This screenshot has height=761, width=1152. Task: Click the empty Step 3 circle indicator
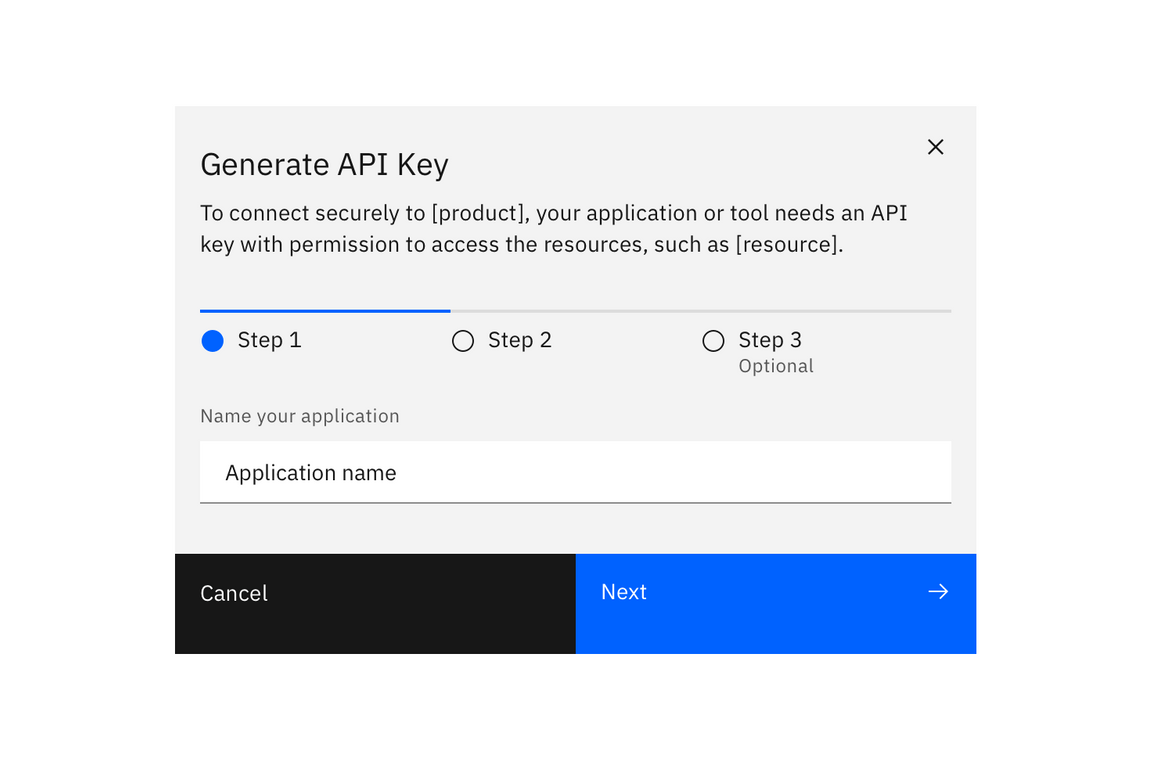pos(714,341)
